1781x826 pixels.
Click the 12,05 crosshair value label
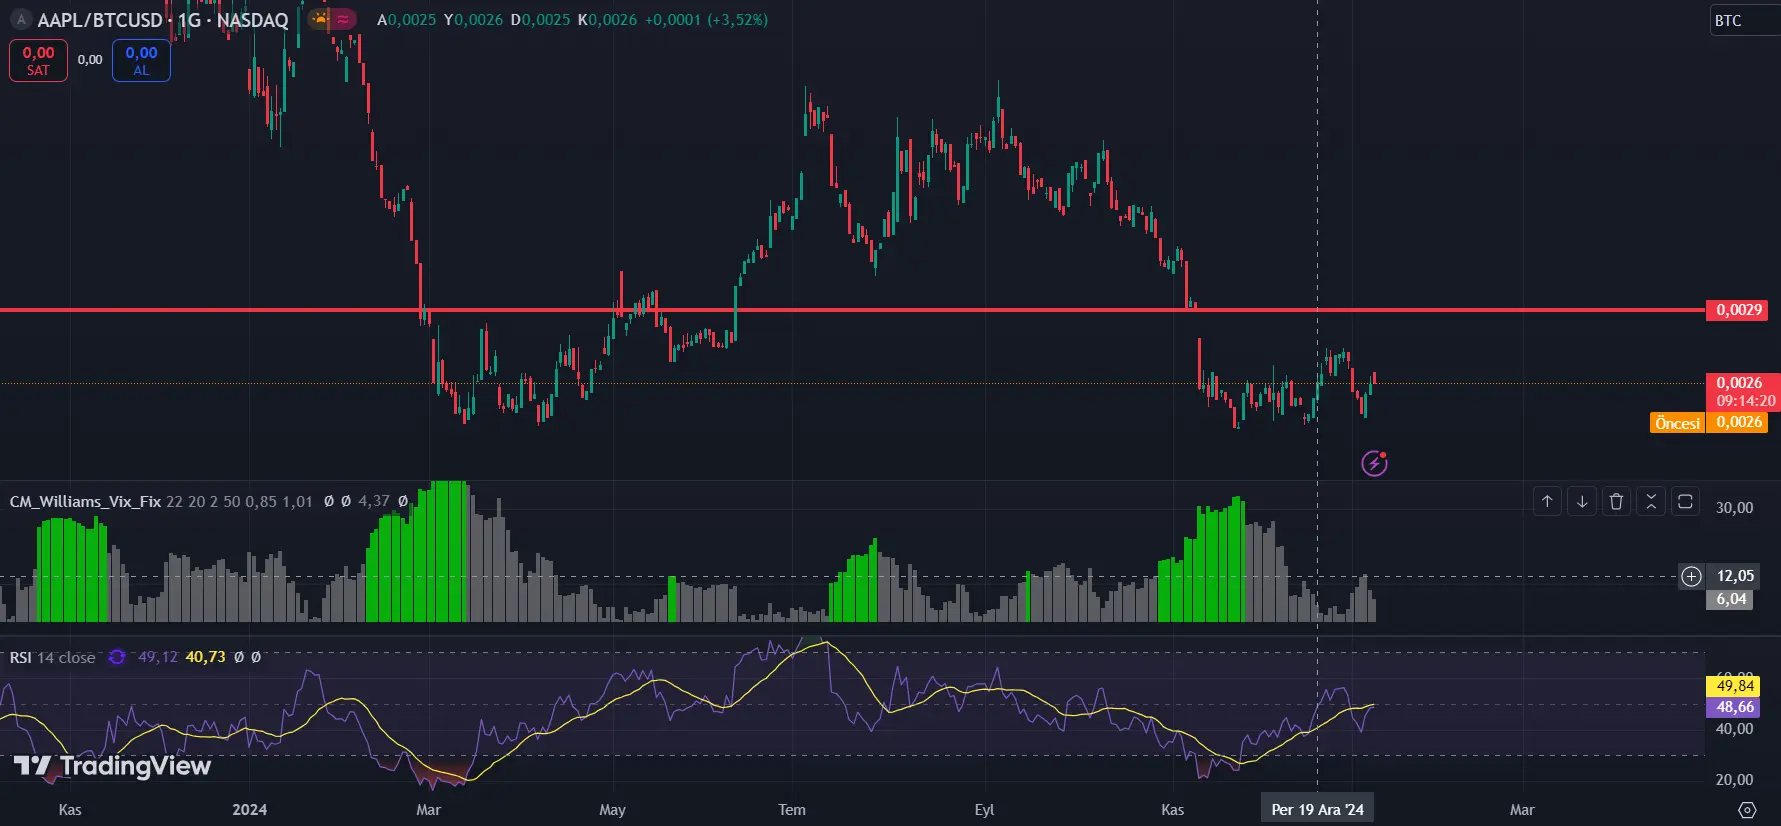1735,576
